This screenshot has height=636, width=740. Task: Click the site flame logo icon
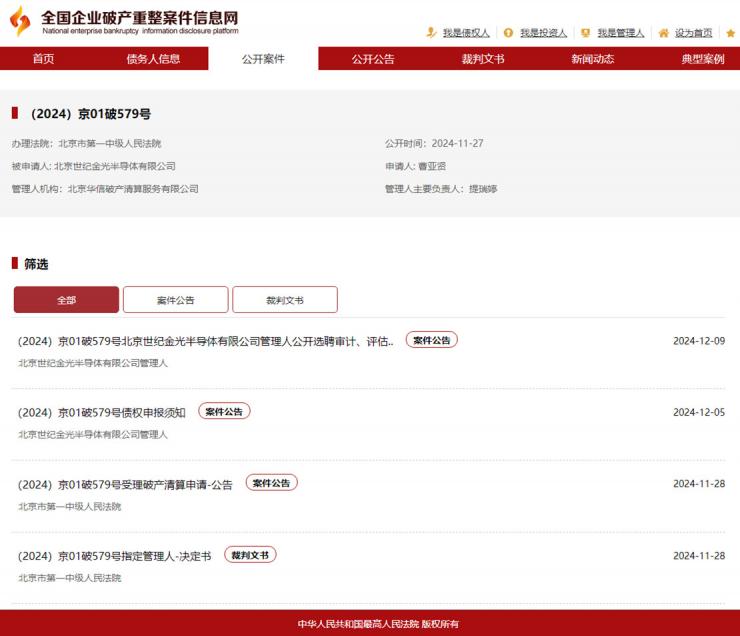pos(20,21)
